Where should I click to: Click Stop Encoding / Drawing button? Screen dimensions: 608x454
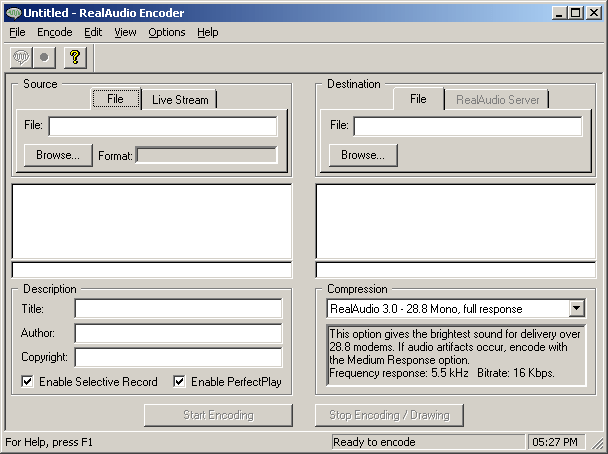click(x=389, y=415)
